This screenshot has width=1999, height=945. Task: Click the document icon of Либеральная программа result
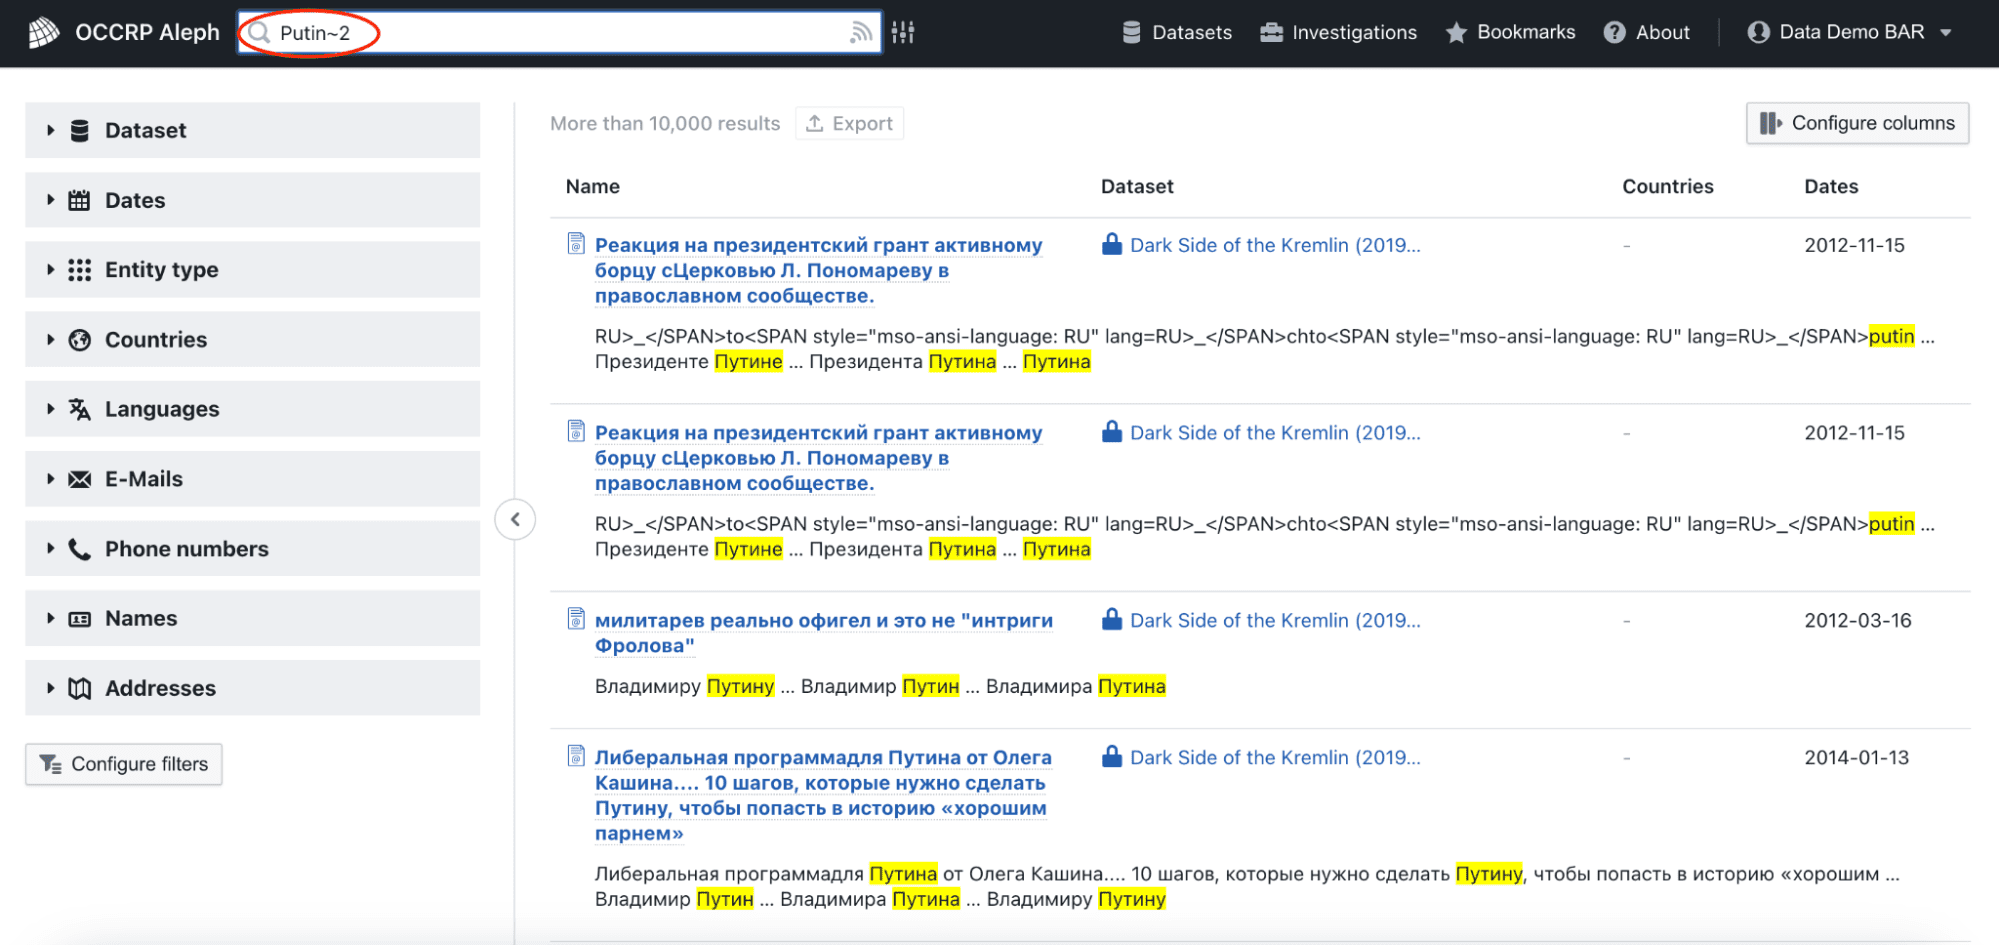[576, 756]
